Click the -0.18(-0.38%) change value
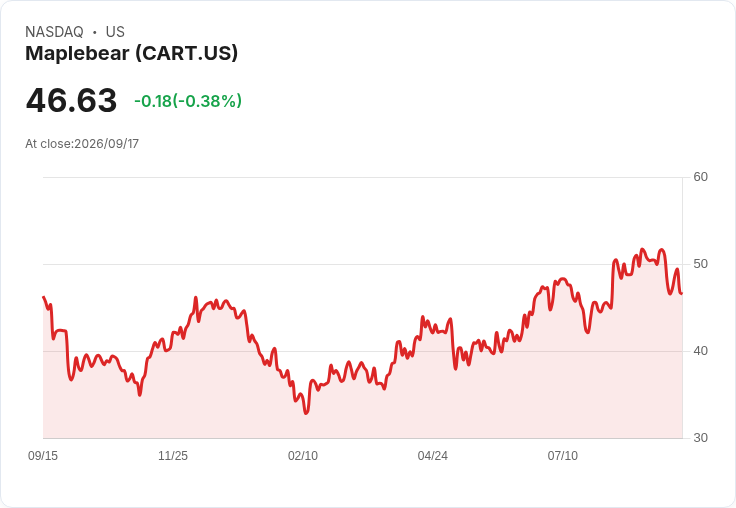This screenshot has height=508, width=736. [x=188, y=101]
